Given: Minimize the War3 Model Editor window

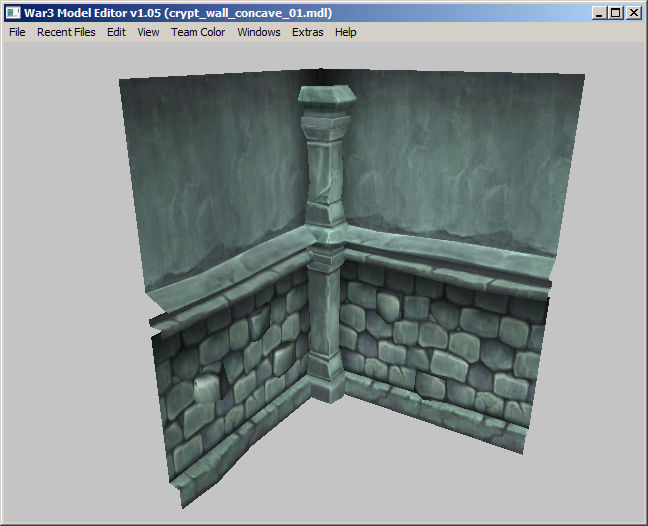Looking at the screenshot, I should (599, 13).
